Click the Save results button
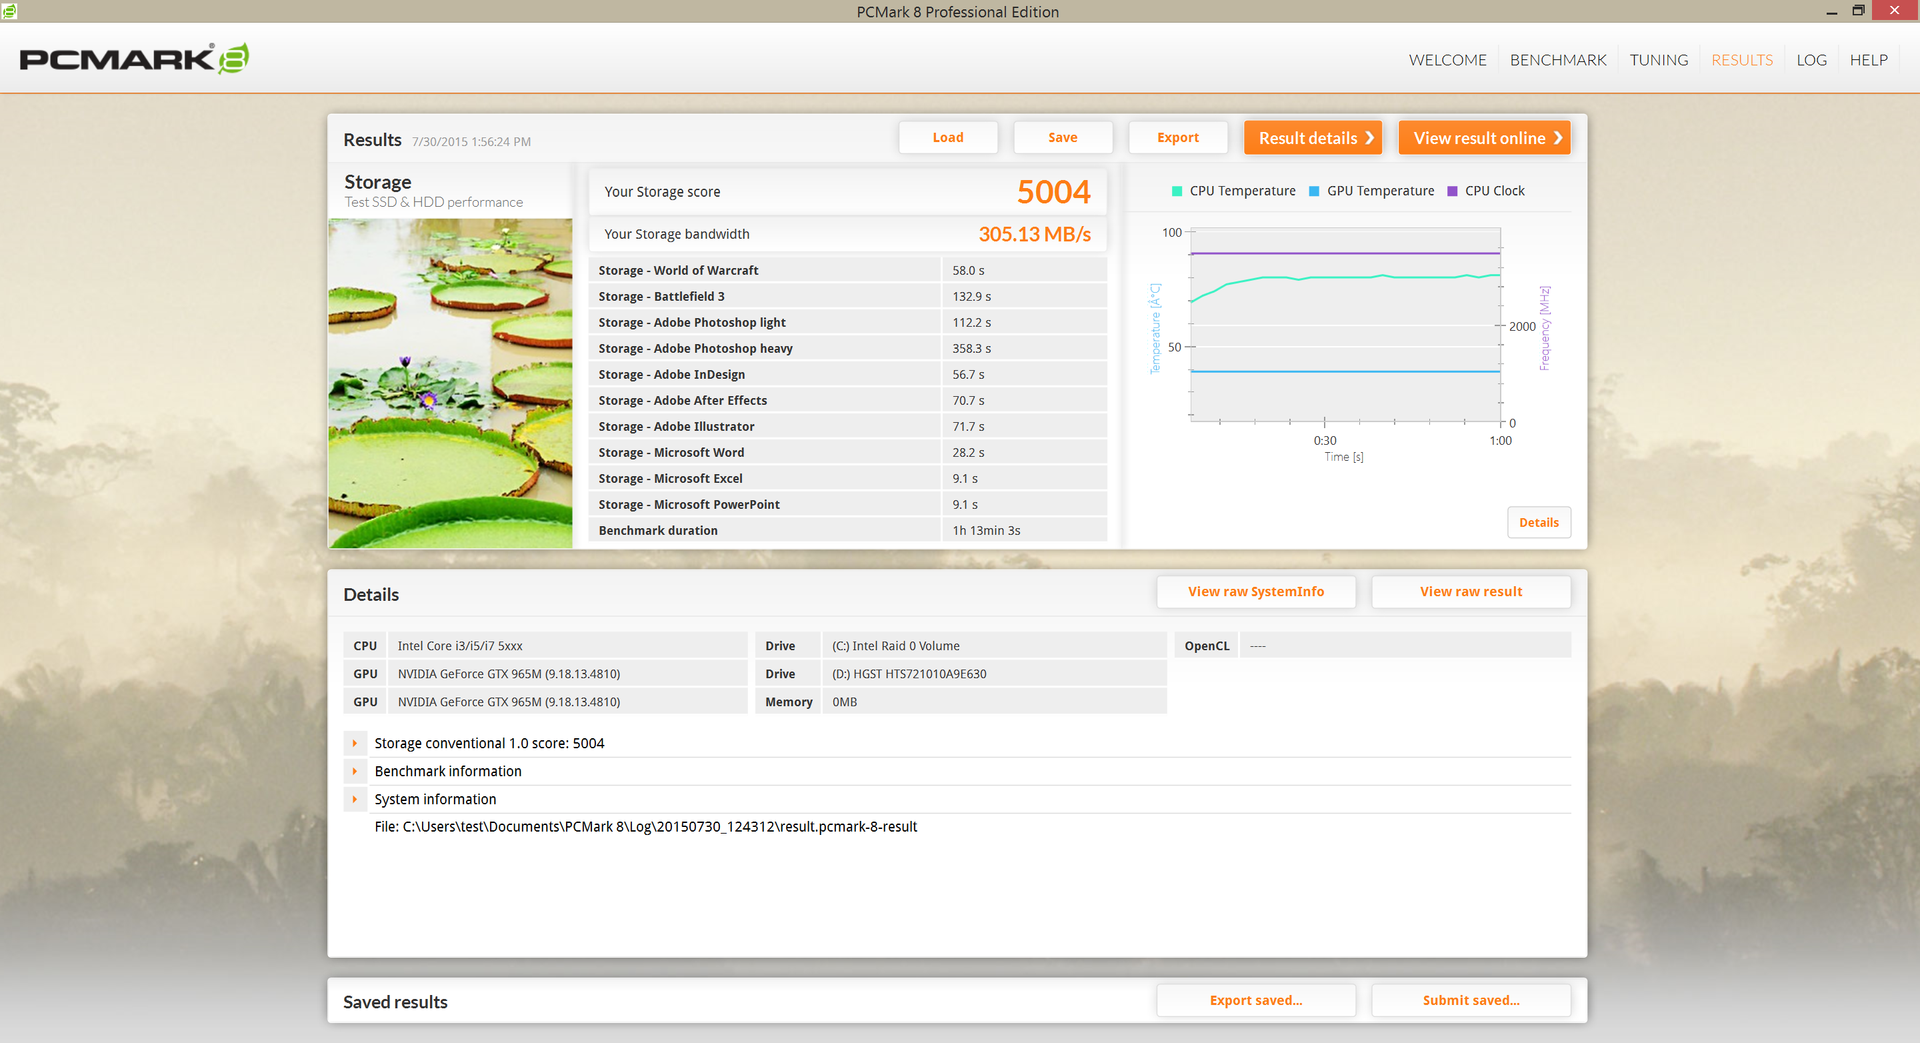 pyautogui.click(x=1063, y=138)
